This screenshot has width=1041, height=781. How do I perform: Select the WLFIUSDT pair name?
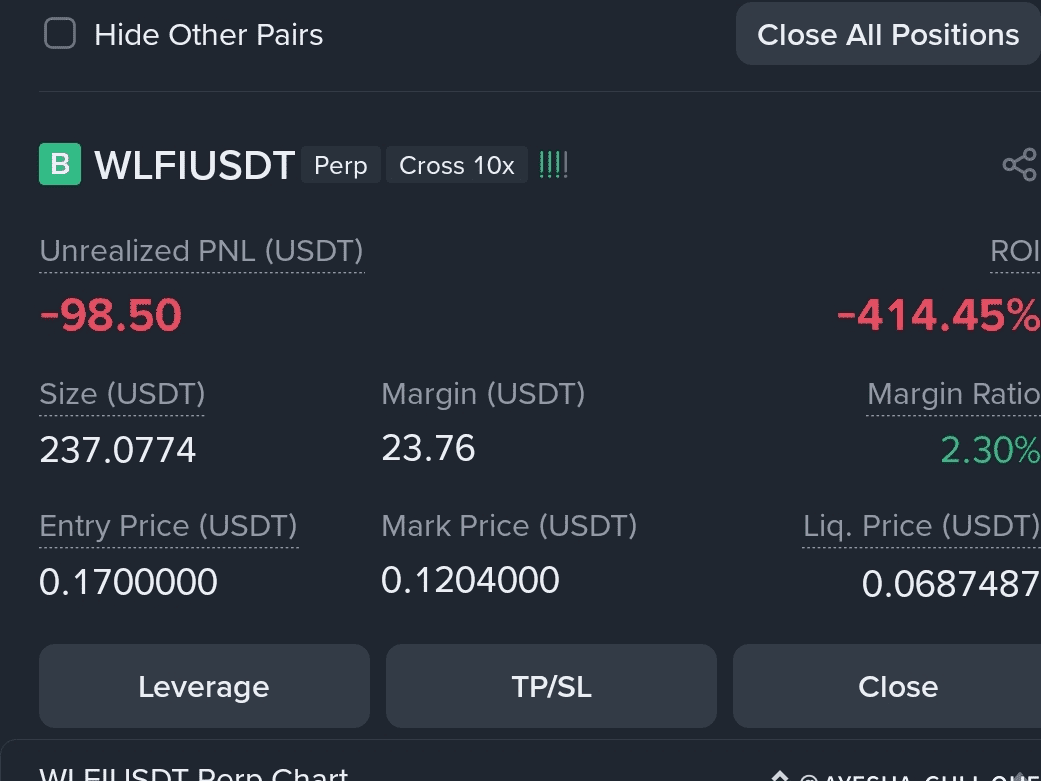[194, 165]
